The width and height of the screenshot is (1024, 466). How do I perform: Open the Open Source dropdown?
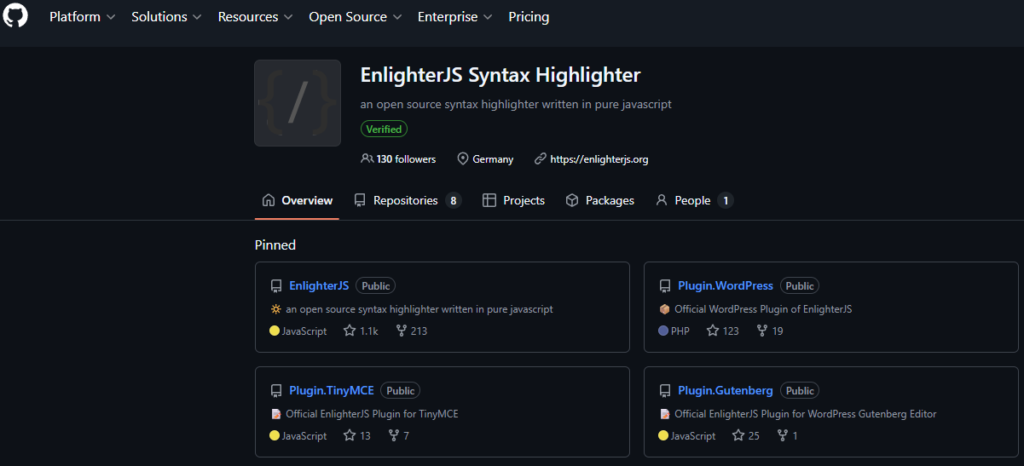pos(354,17)
